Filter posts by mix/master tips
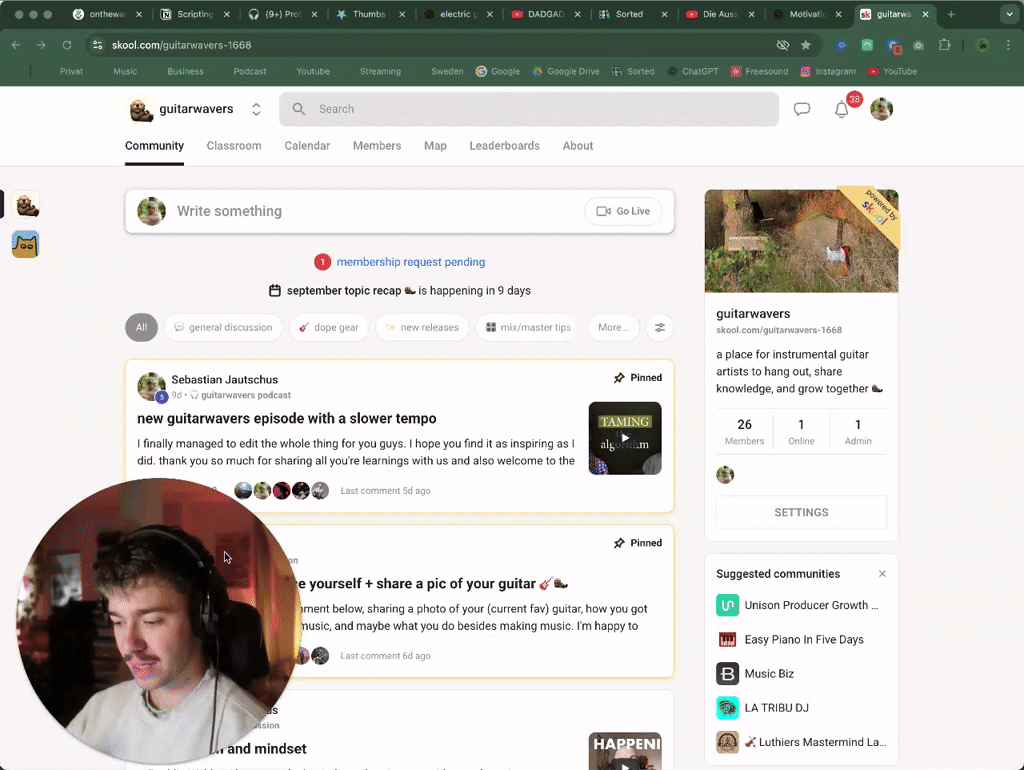 (x=526, y=327)
